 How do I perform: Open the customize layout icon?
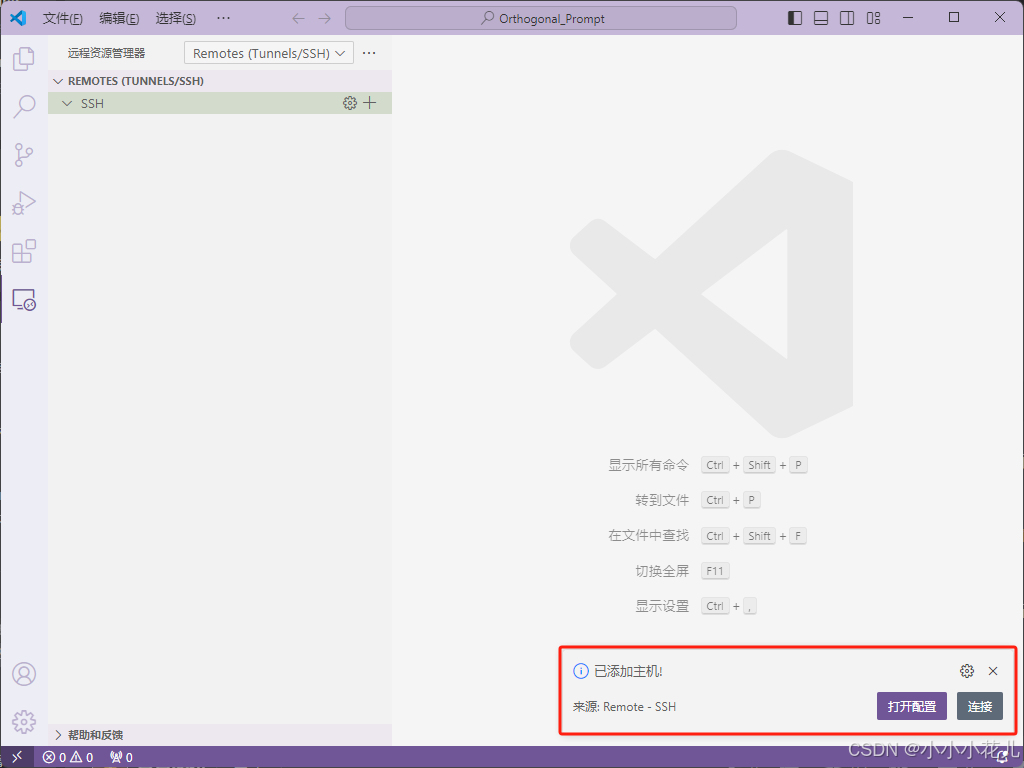[x=873, y=18]
